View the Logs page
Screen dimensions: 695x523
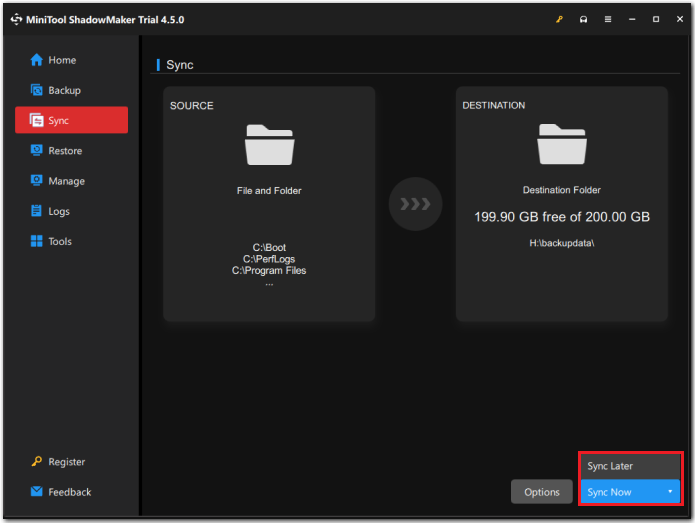pyautogui.click(x=59, y=211)
